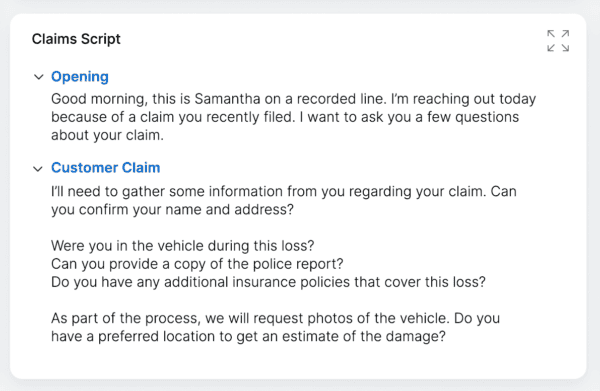Click the Claims Script panel title
The height and width of the screenshot is (391, 600).
click(76, 39)
